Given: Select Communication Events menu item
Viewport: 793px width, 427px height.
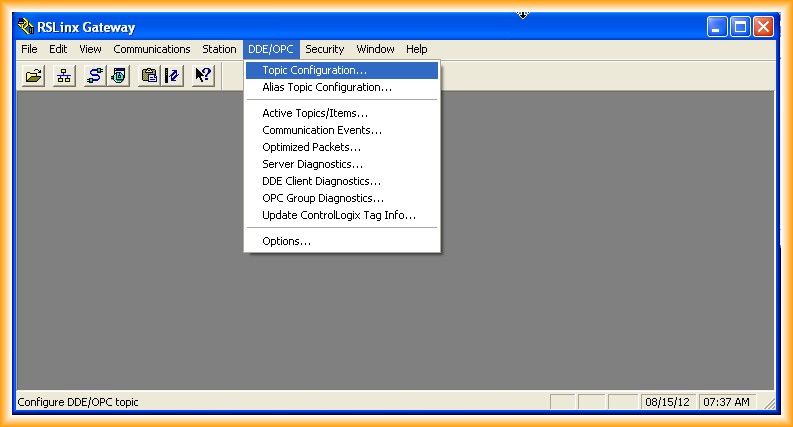Looking at the screenshot, I should 321,130.
